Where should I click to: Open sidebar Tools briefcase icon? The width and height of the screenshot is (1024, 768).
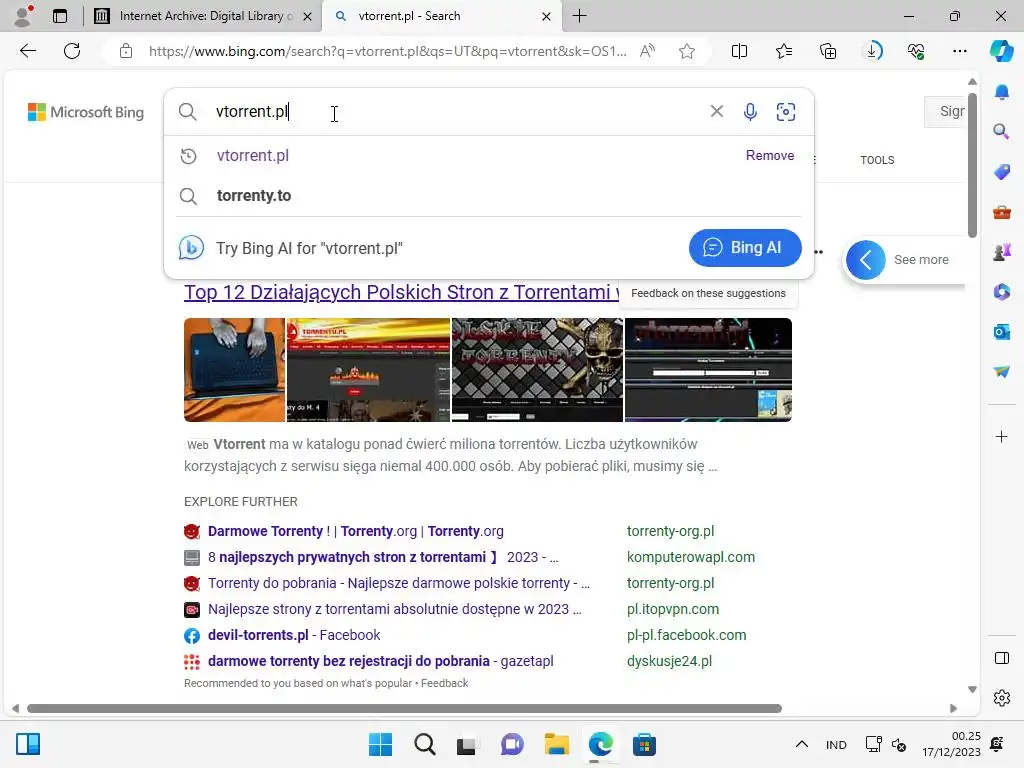[x=1002, y=212]
